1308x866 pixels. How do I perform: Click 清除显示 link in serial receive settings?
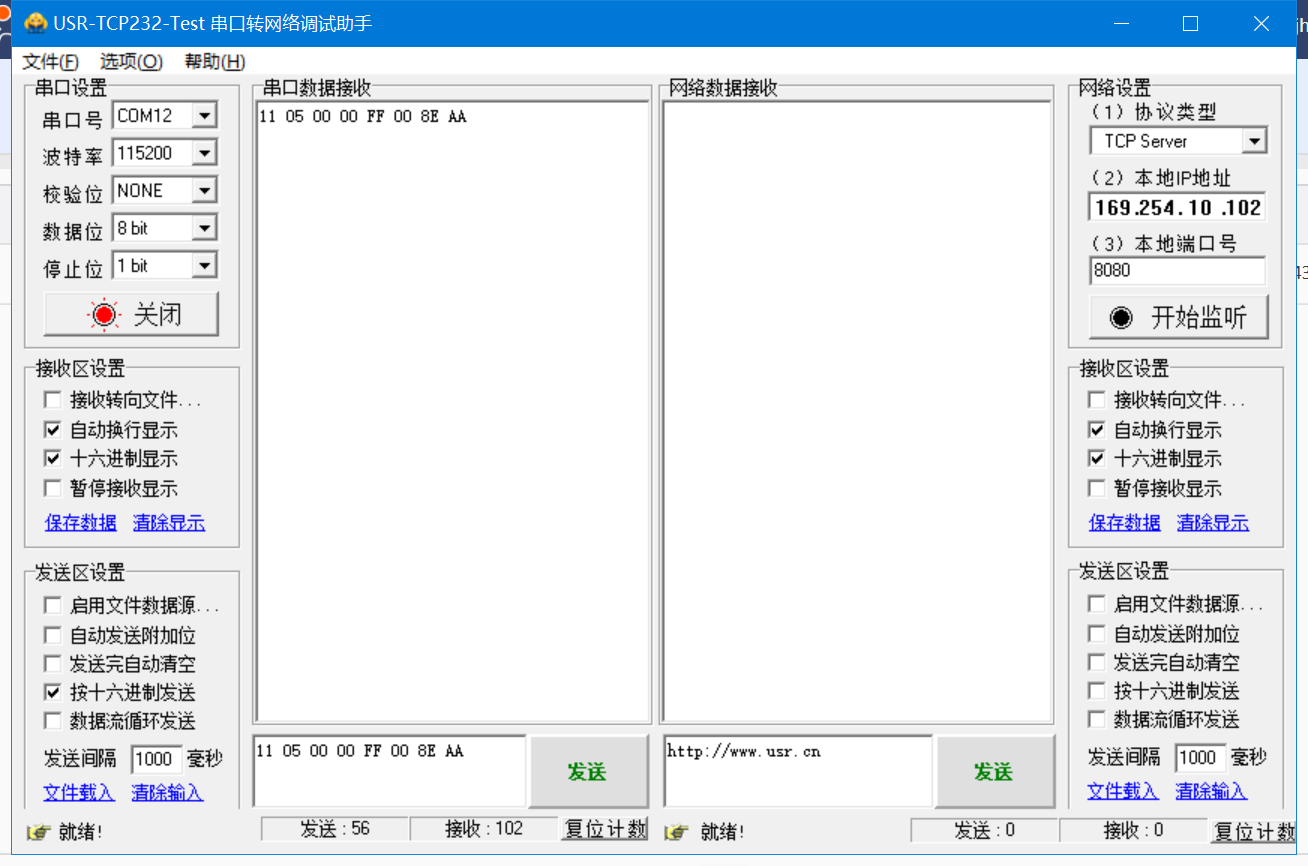(169, 523)
